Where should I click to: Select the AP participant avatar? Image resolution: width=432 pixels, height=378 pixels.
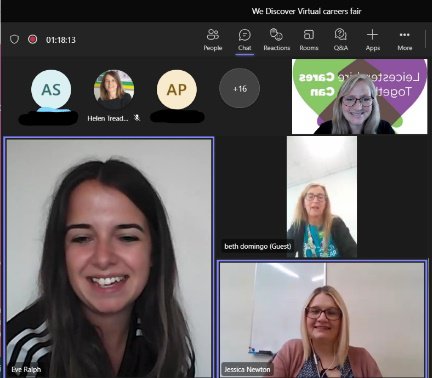tap(177, 89)
